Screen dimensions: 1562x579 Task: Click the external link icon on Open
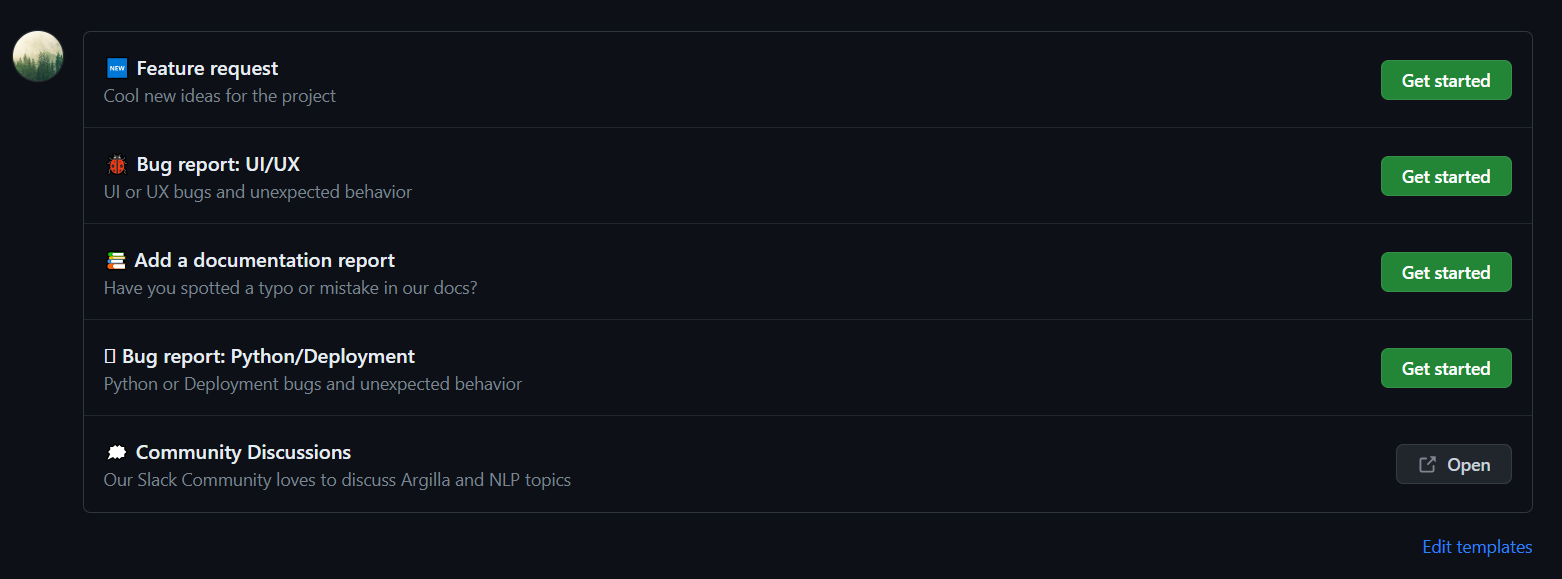click(x=1427, y=465)
